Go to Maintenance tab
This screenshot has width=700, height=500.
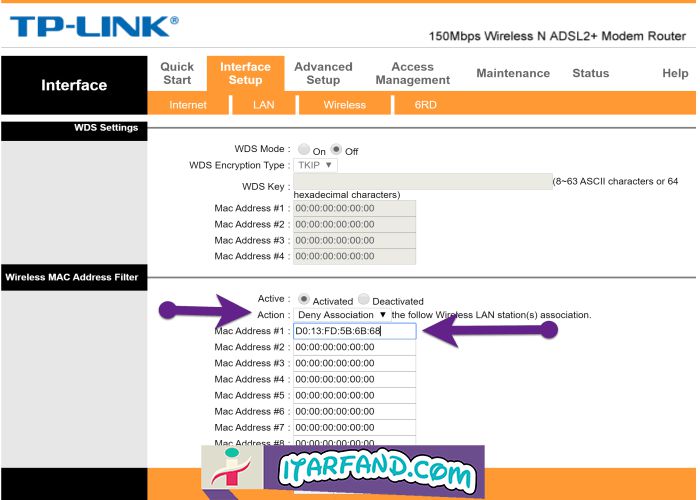pyautogui.click(x=513, y=73)
